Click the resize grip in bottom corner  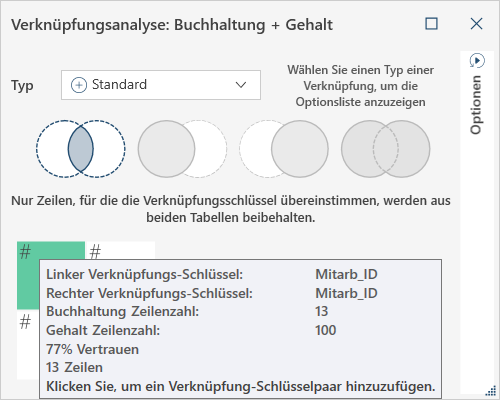491,390
